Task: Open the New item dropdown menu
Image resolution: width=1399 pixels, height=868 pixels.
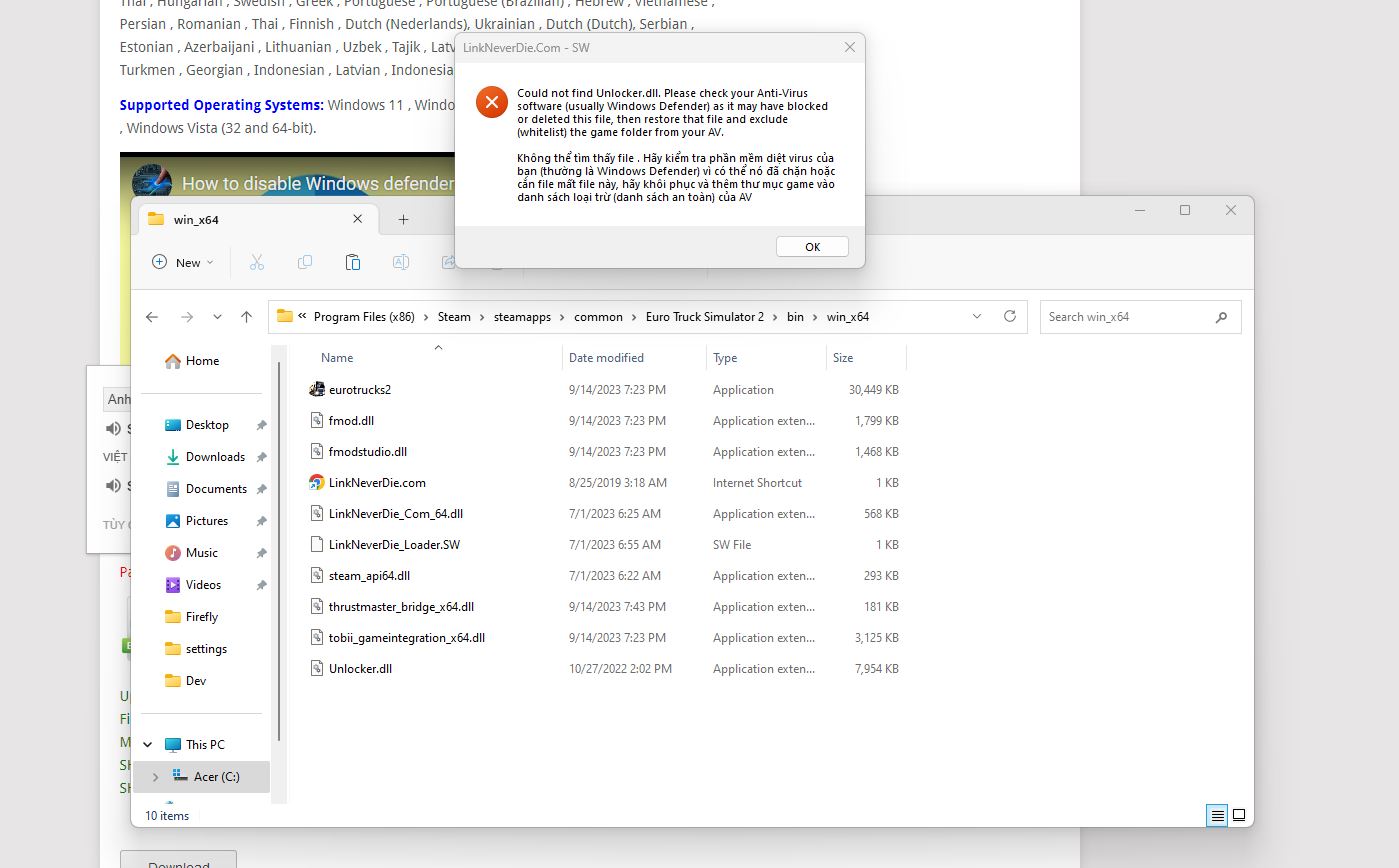Action: point(183,262)
